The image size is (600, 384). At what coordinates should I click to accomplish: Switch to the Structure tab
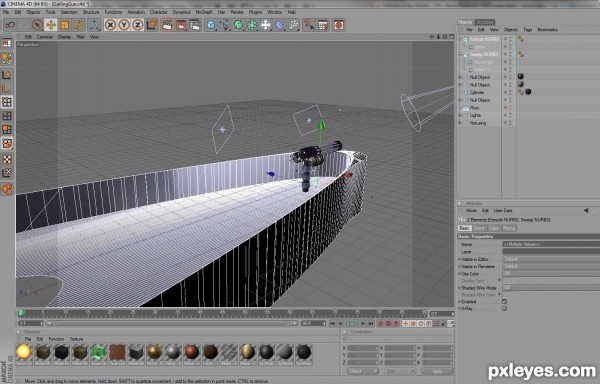point(485,22)
